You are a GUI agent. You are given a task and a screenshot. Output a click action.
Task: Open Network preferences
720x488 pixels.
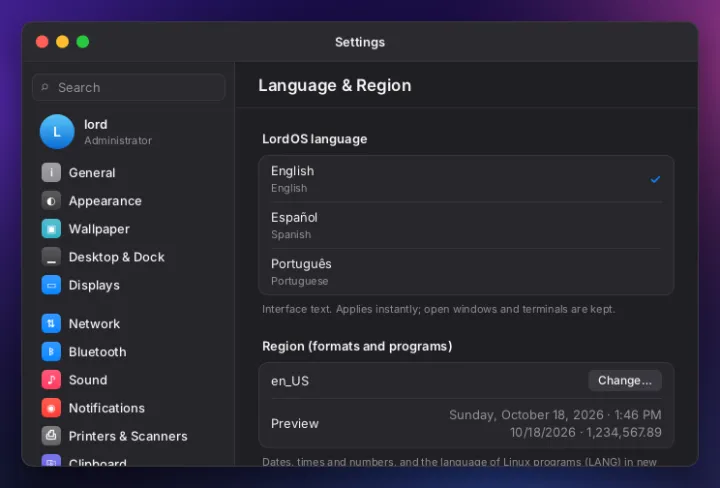[94, 324]
